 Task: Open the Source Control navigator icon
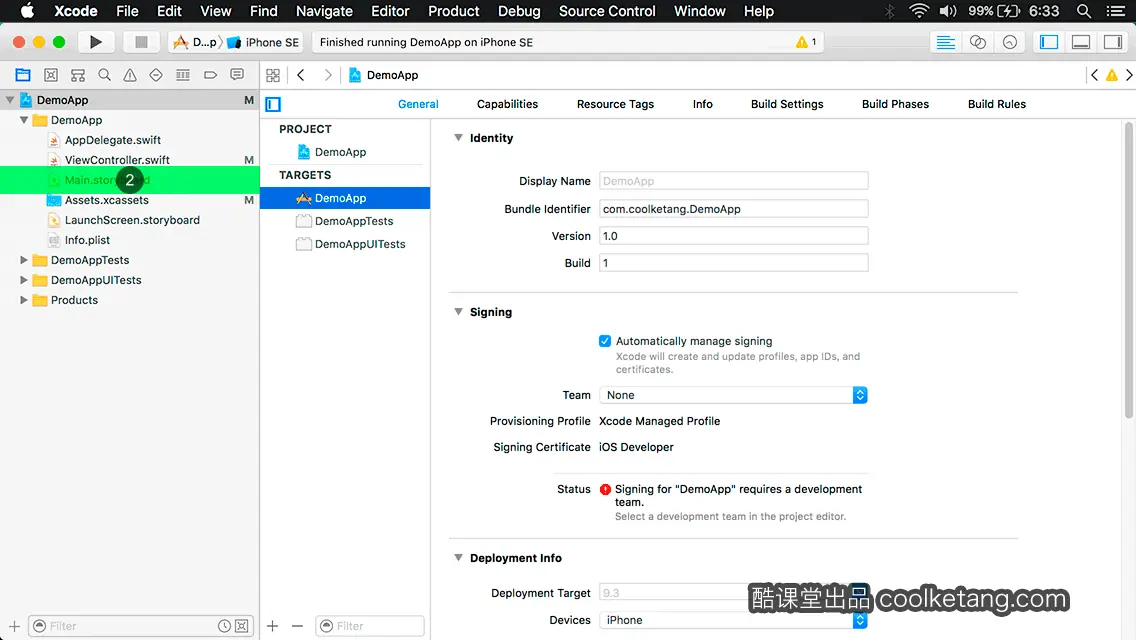(x=51, y=75)
